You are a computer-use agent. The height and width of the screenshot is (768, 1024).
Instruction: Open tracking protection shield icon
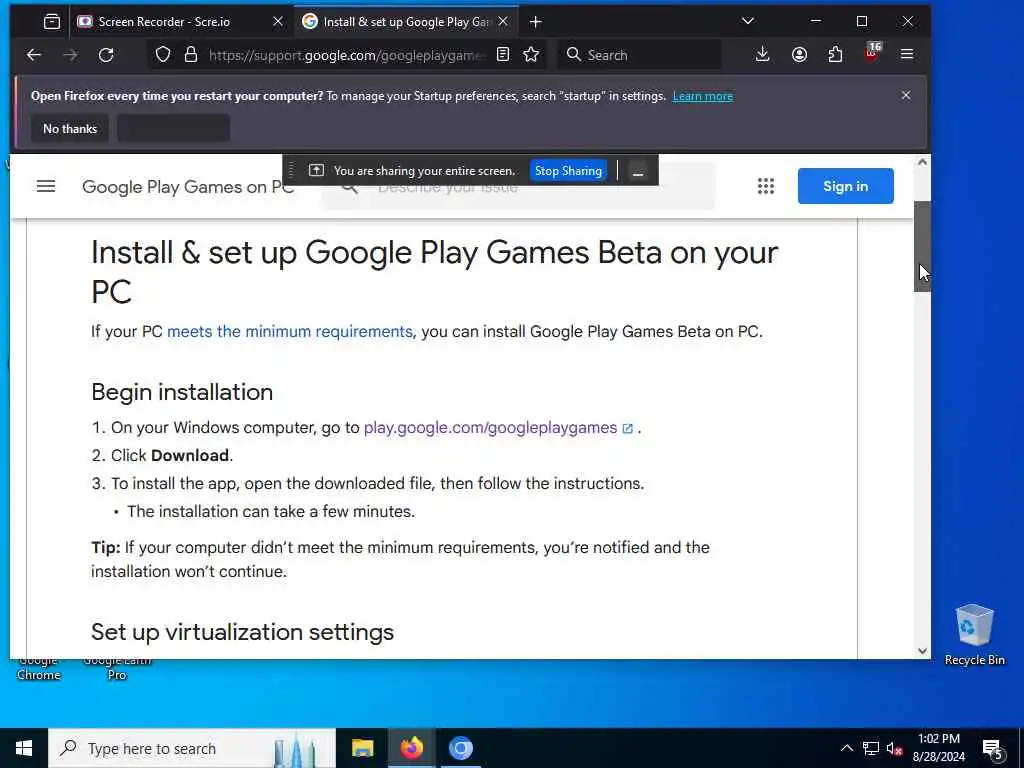163,55
